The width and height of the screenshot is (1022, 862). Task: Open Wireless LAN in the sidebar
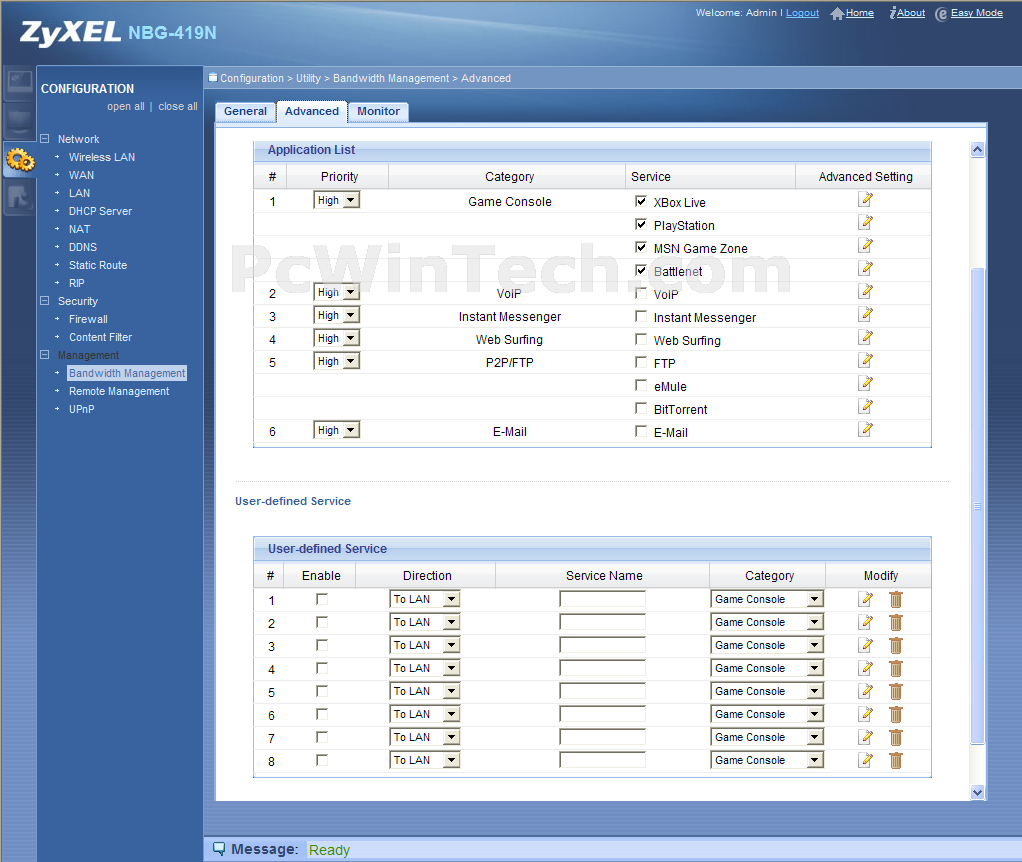click(x=102, y=157)
